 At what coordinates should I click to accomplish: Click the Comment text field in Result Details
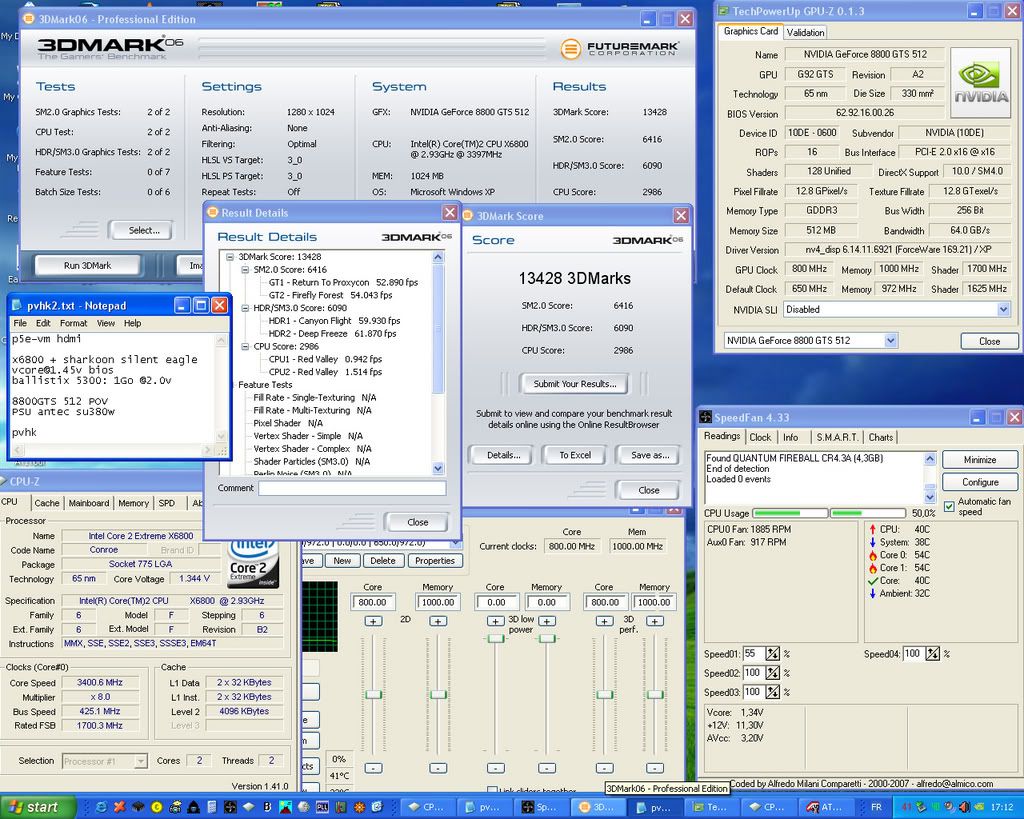pos(351,488)
